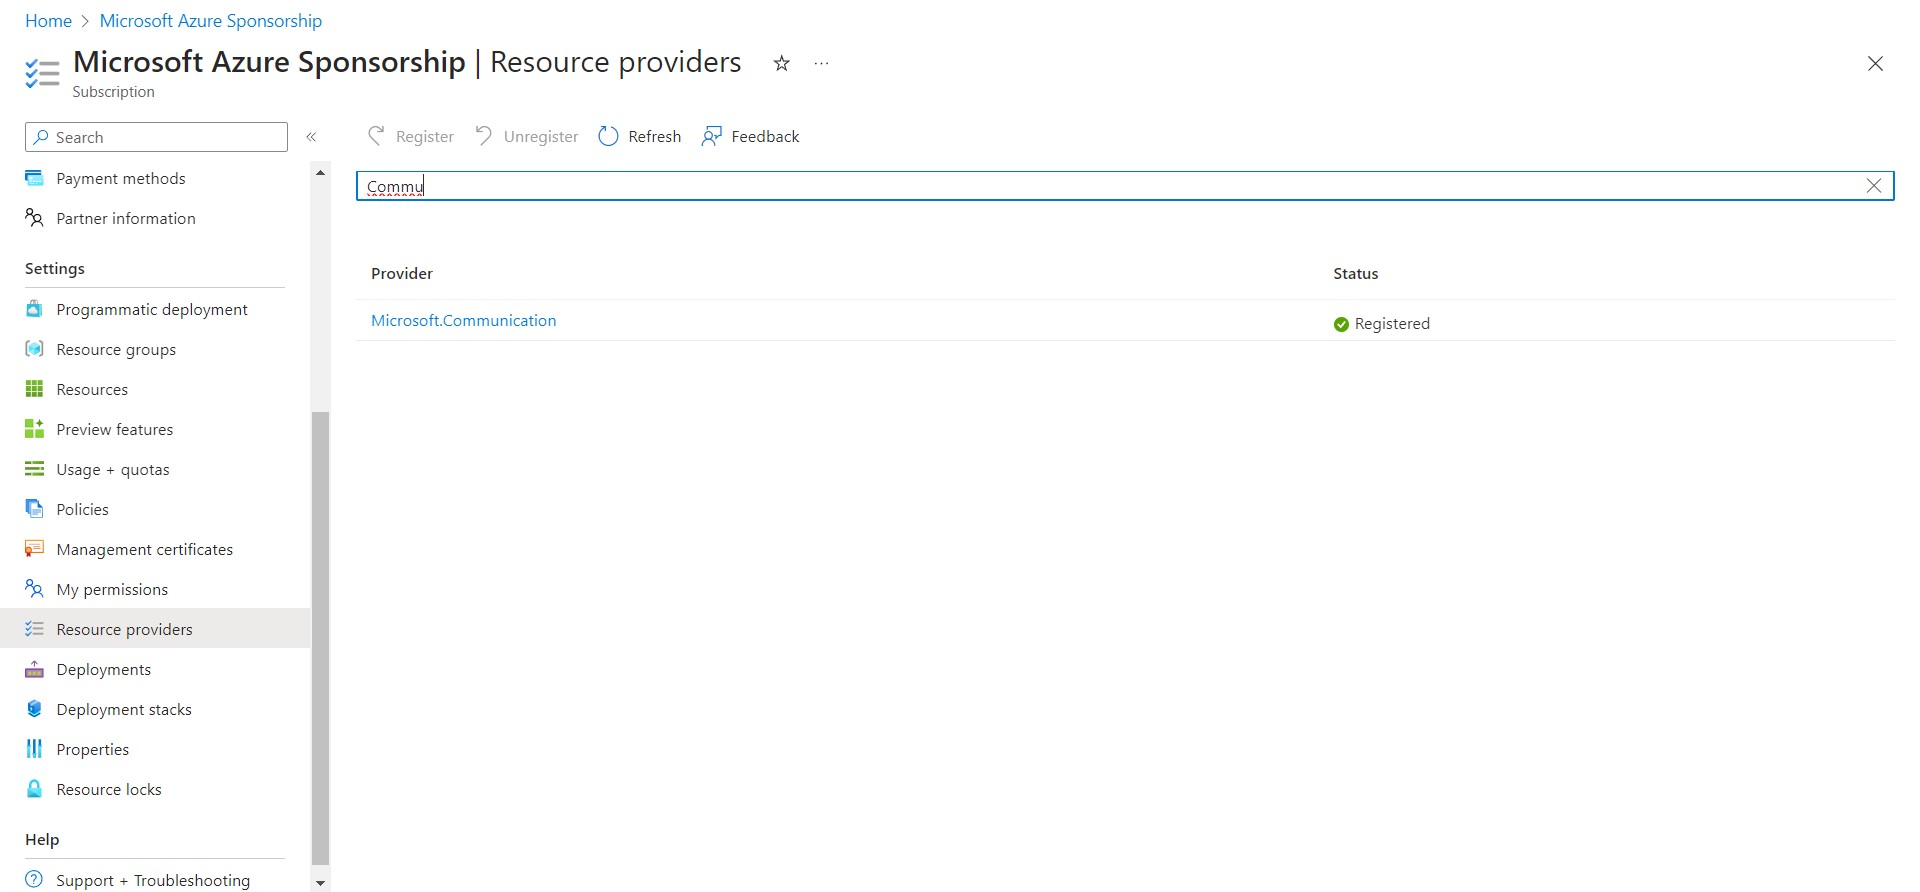The height and width of the screenshot is (892, 1920).
Task: Close the Resource providers blade
Action: [1875, 64]
